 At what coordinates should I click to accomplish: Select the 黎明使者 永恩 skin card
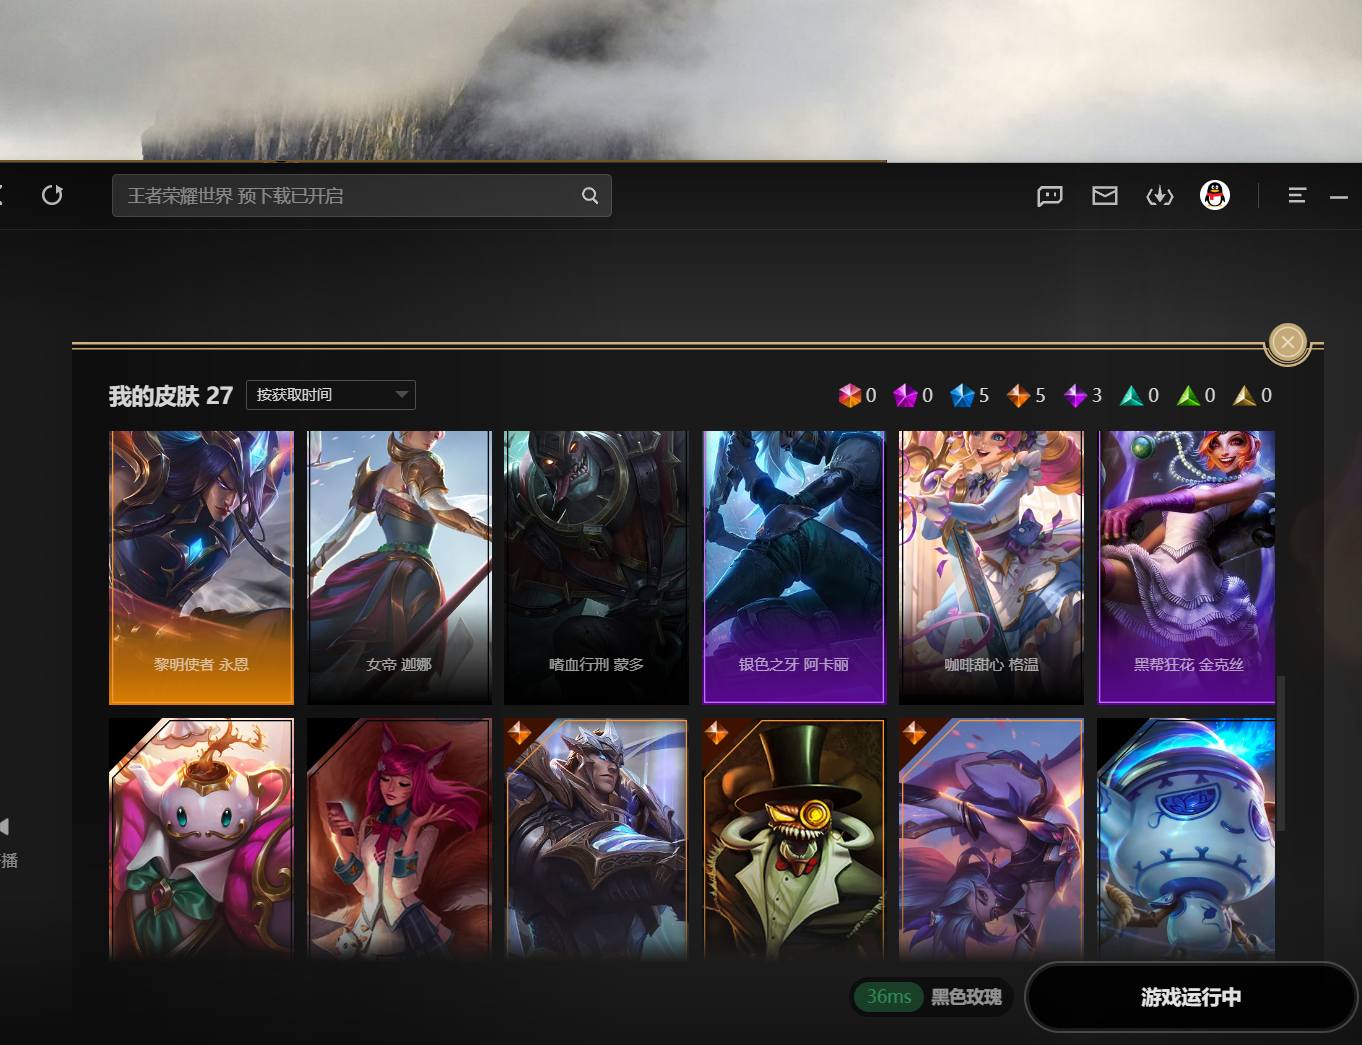point(201,568)
